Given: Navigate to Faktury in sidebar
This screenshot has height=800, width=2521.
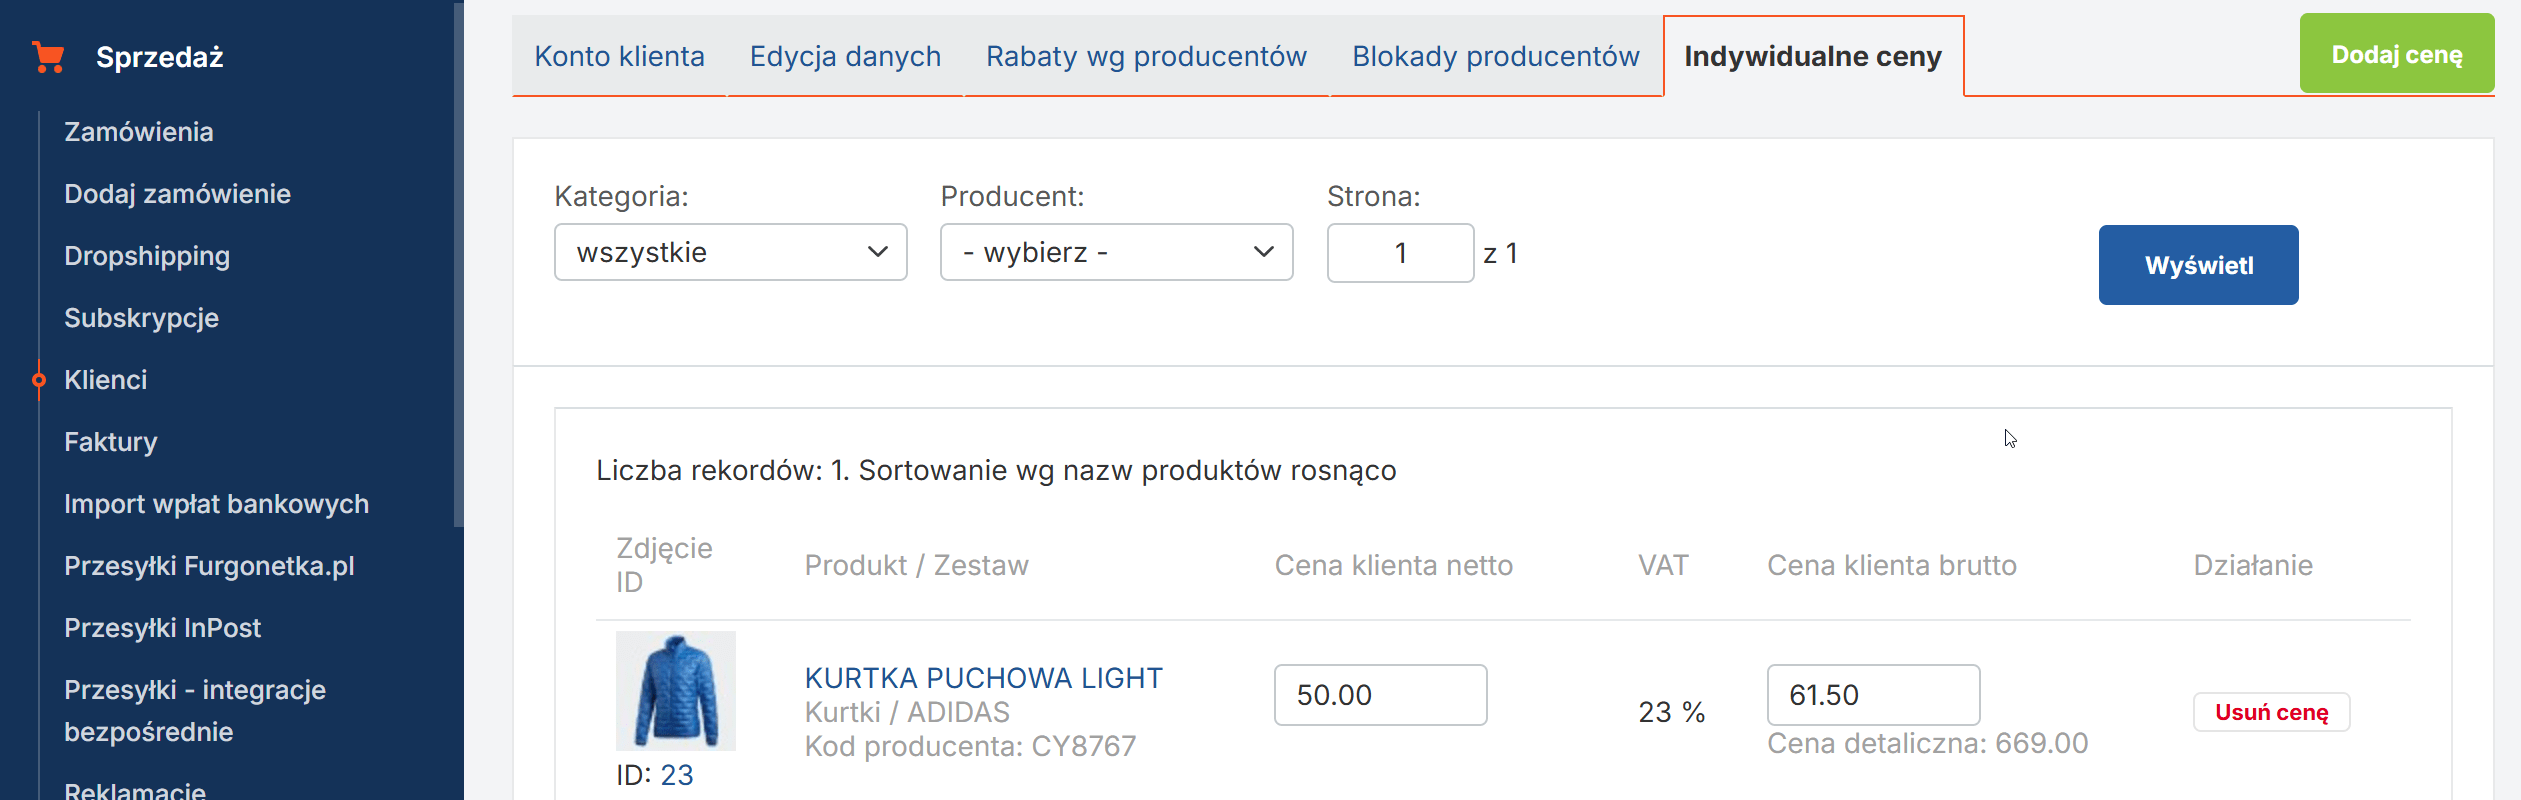Looking at the screenshot, I should pyautogui.click(x=111, y=442).
